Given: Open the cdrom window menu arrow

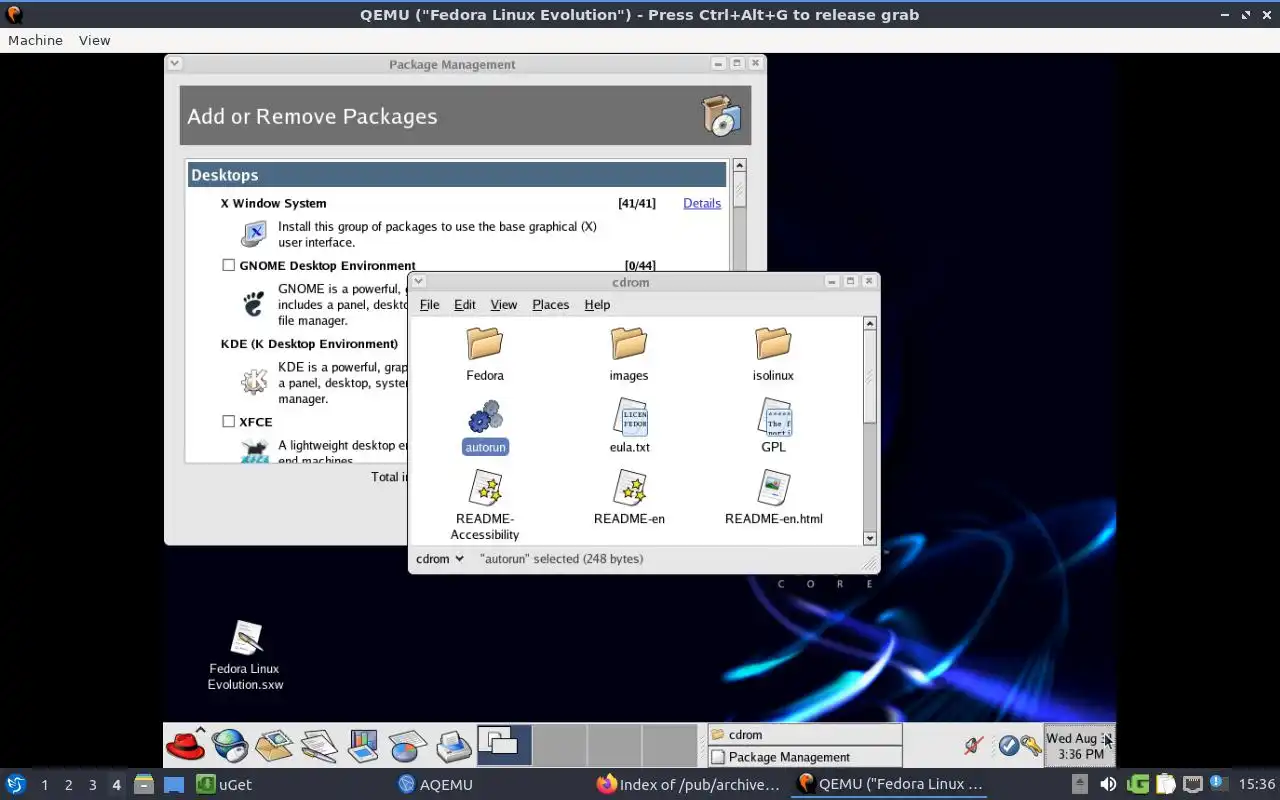Looking at the screenshot, I should [x=419, y=282].
